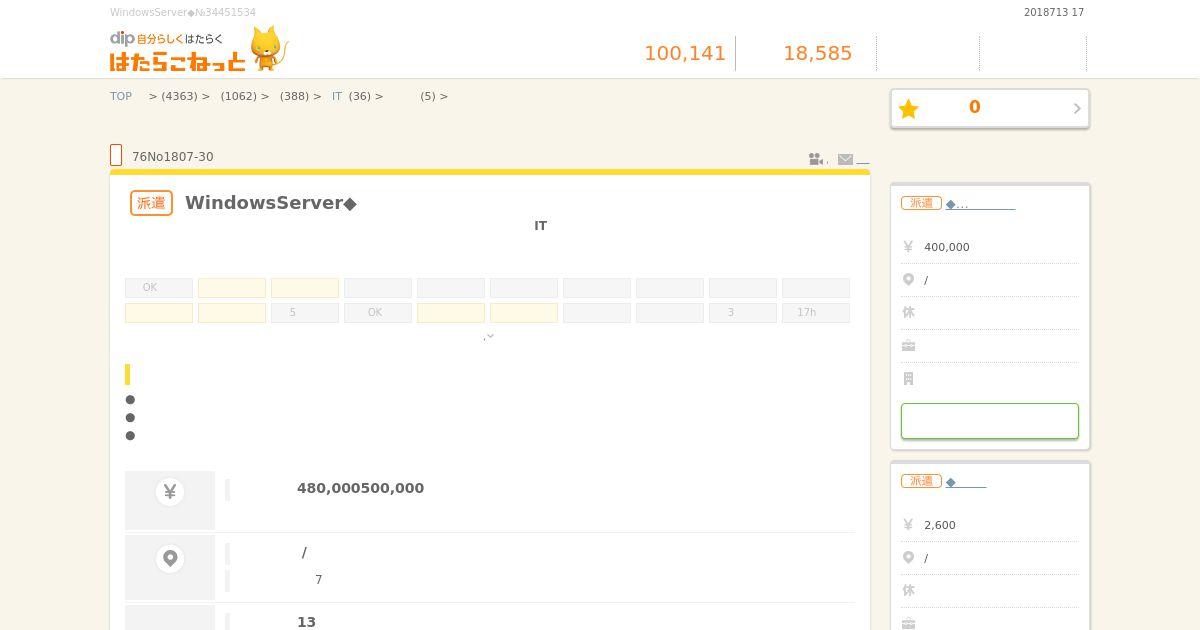Click the breadcrumb count (4363)
This screenshot has height=630, width=1200.
(x=179, y=96)
